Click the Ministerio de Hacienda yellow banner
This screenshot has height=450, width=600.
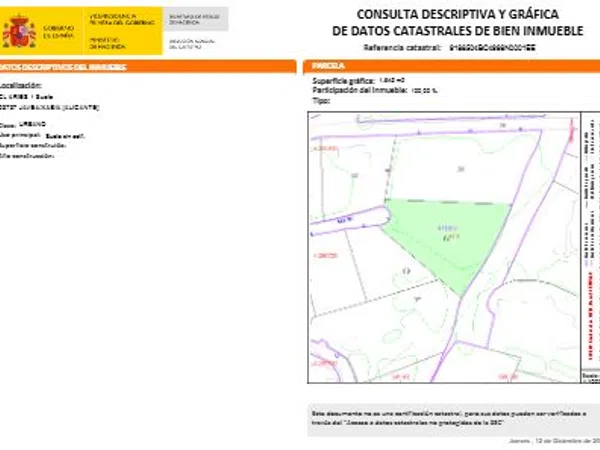tap(118, 31)
